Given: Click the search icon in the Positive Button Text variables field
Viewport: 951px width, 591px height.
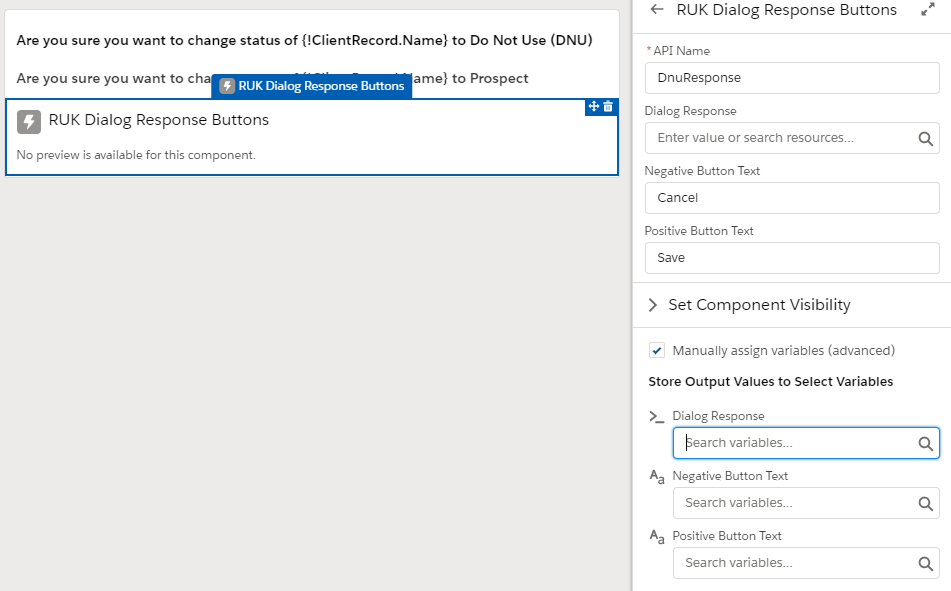Looking at the screenshot, I should (x=925, y=563).
